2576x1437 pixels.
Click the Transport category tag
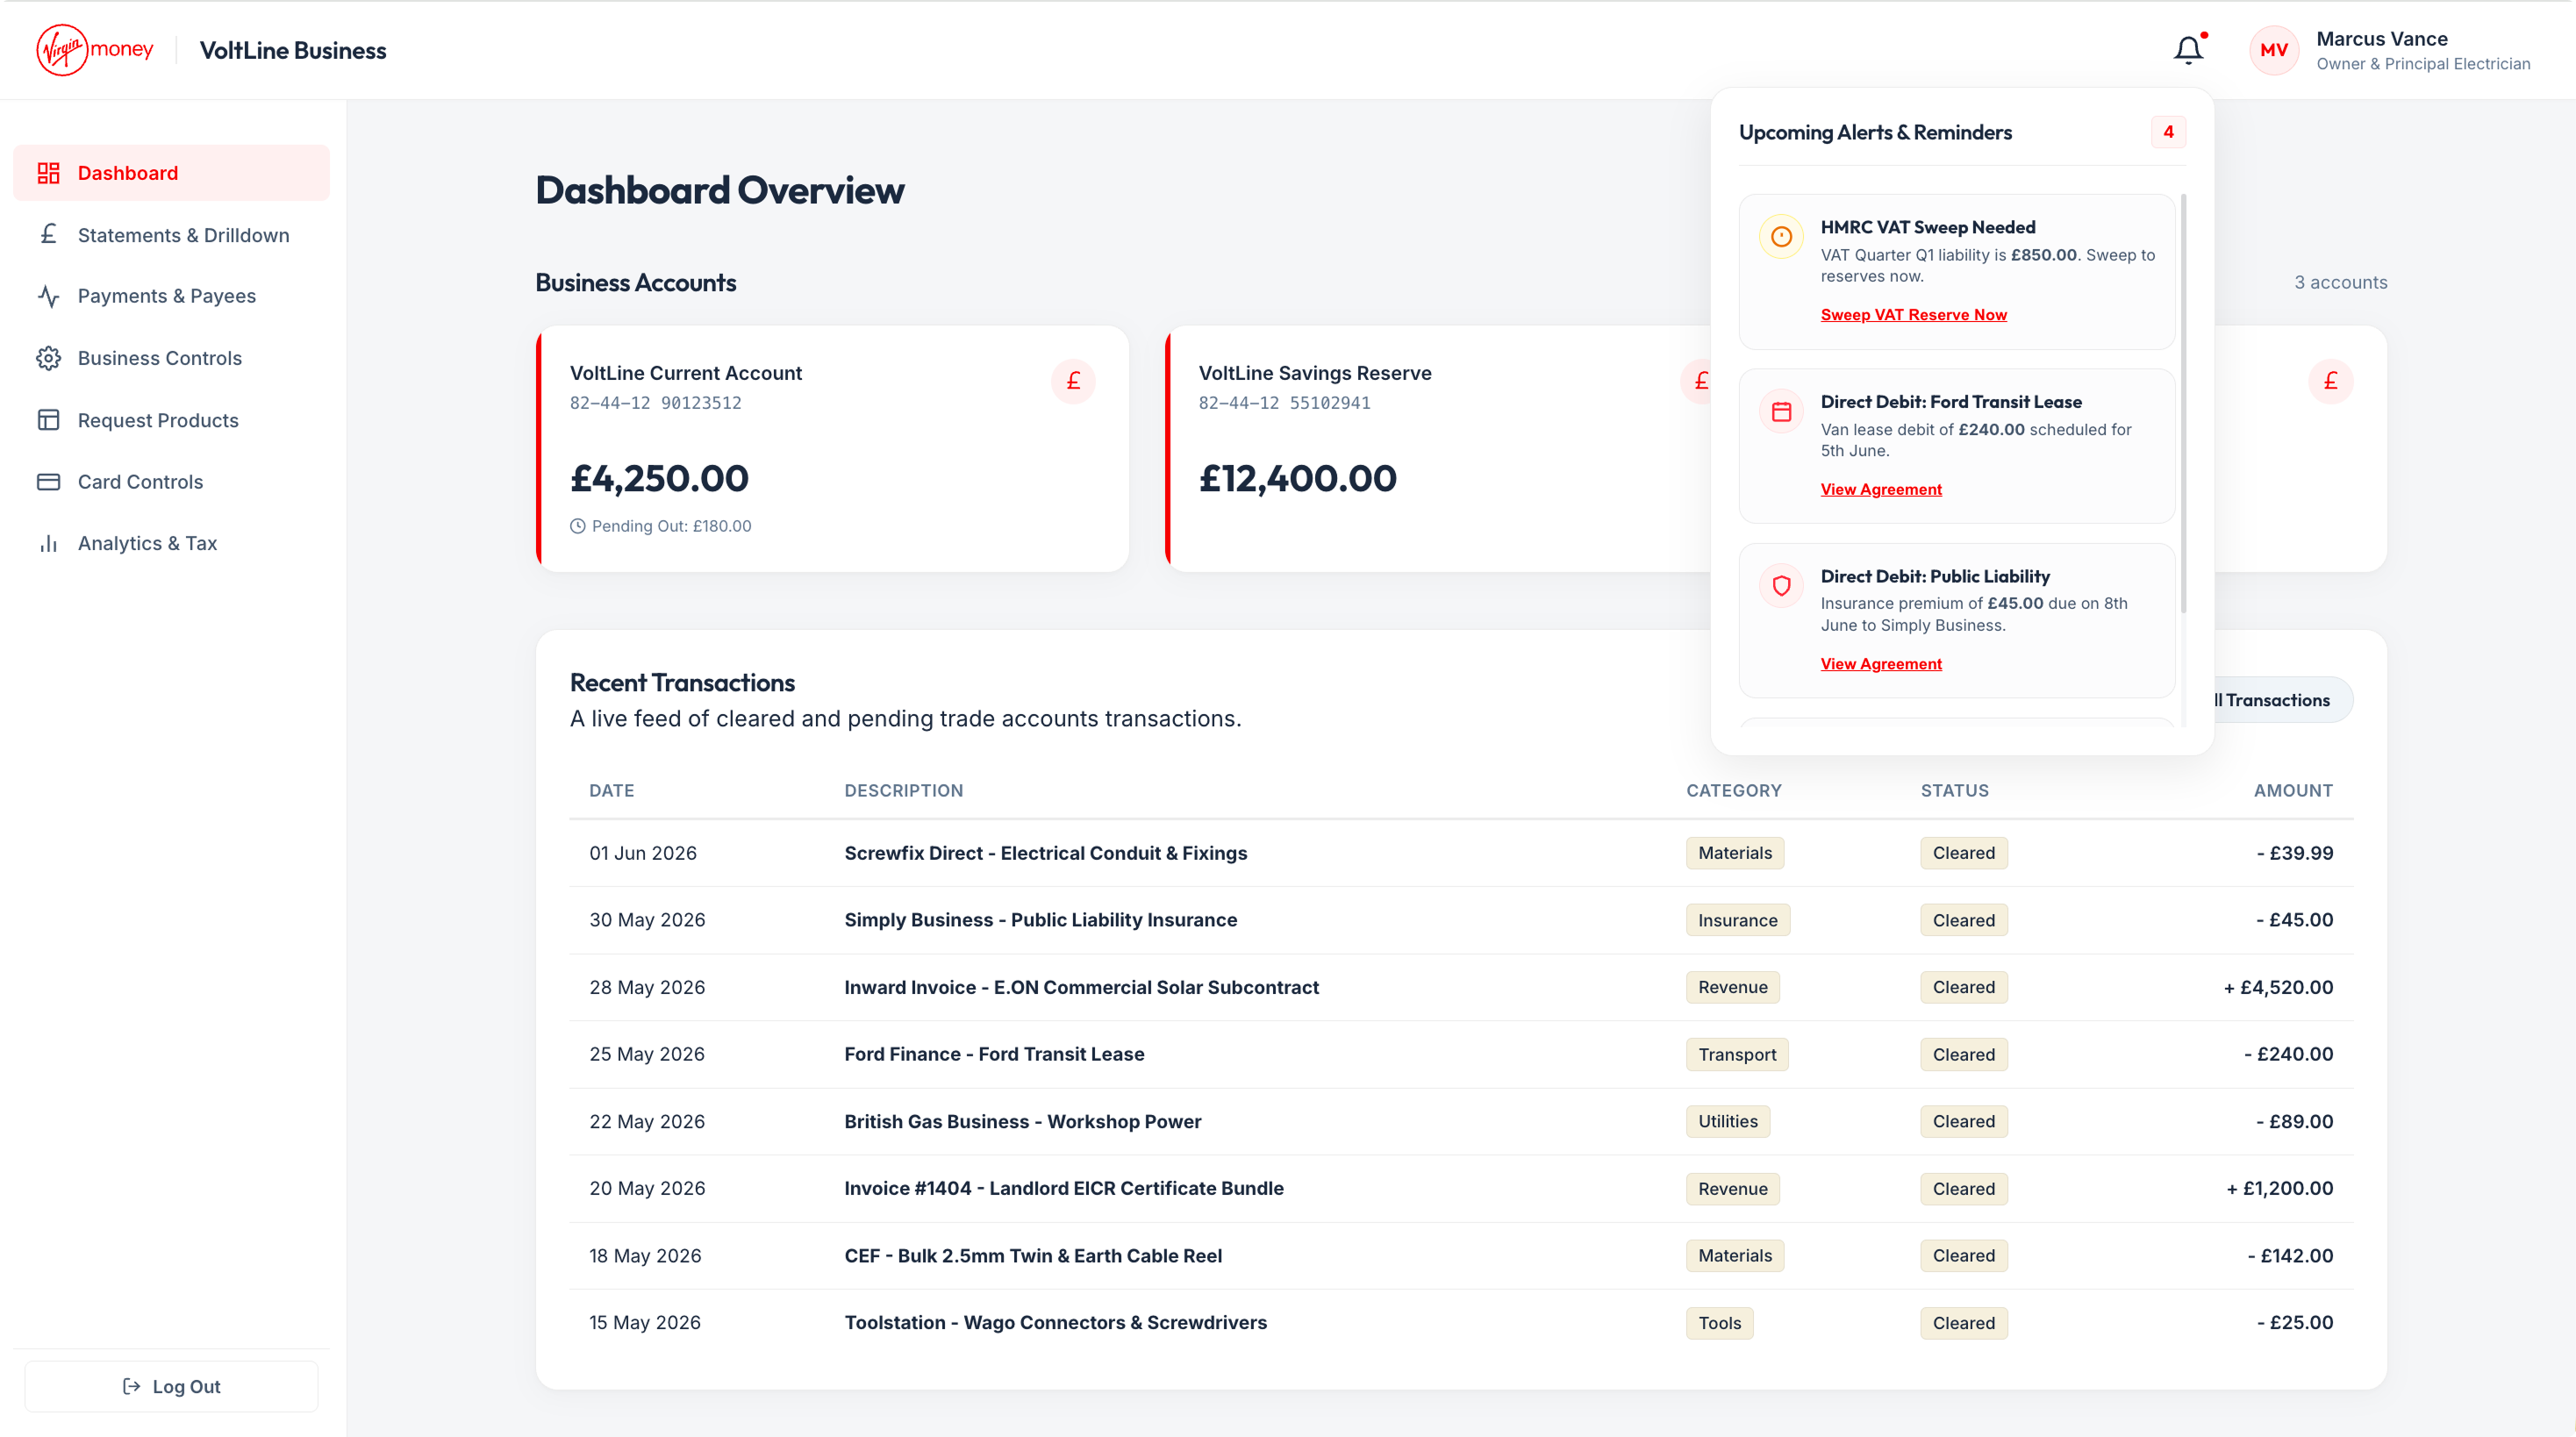pyautogui.click(x=1736, y=1054)
